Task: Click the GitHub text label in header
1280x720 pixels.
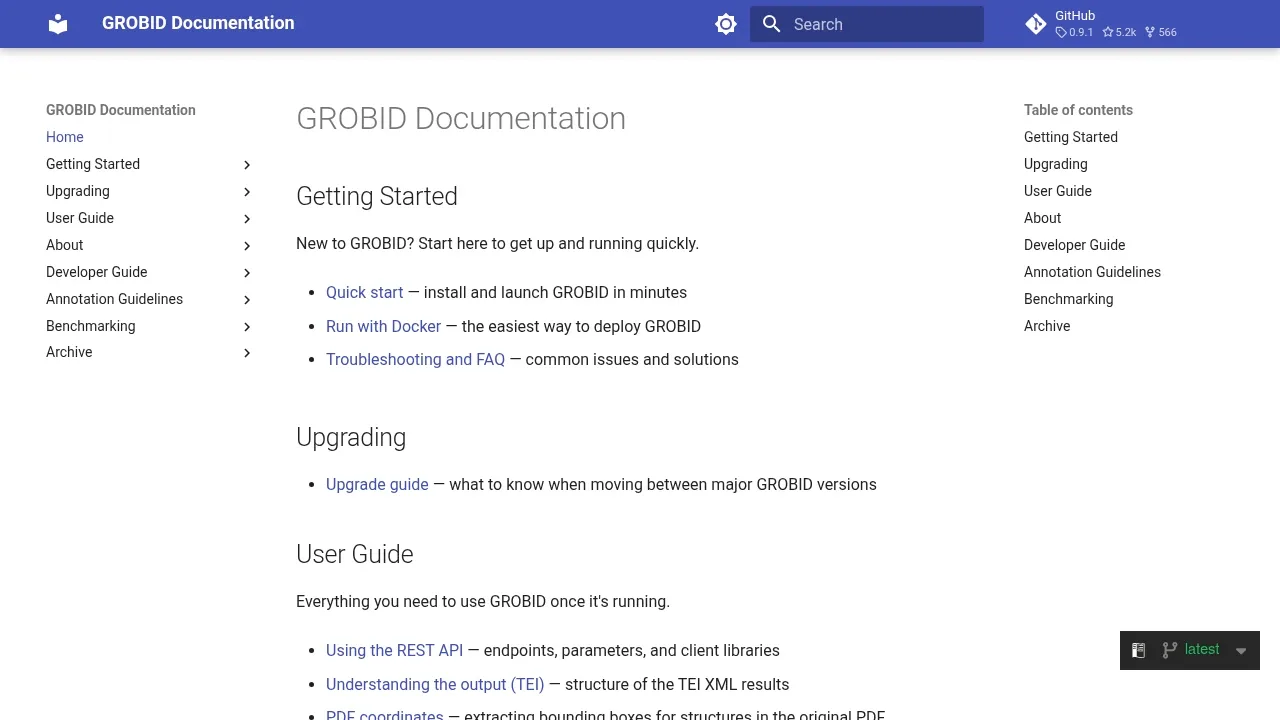Action: (x=1075, y=16)
